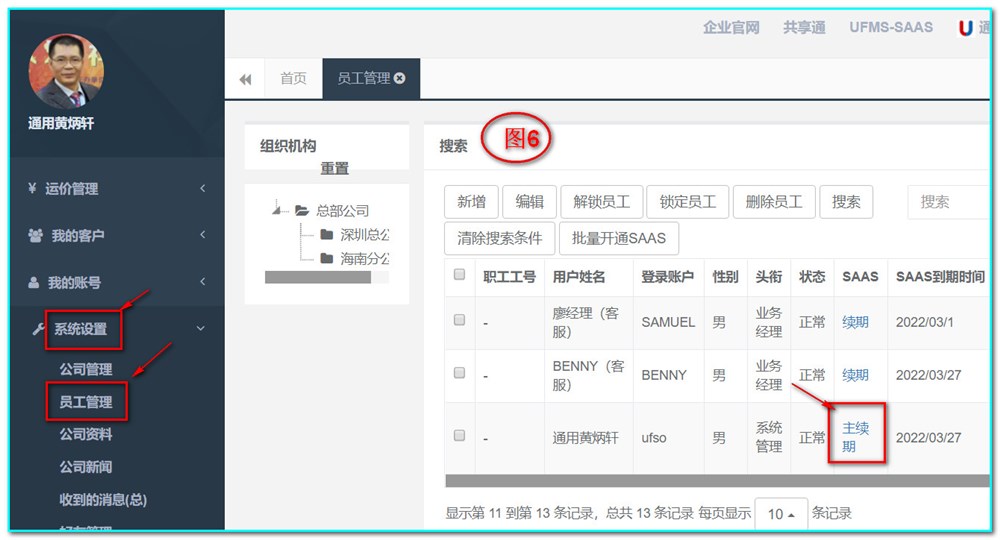The height and width of the screenshot is (540, 1000).
Task: Click the 新增 button
Action: (x=471, y=202)
